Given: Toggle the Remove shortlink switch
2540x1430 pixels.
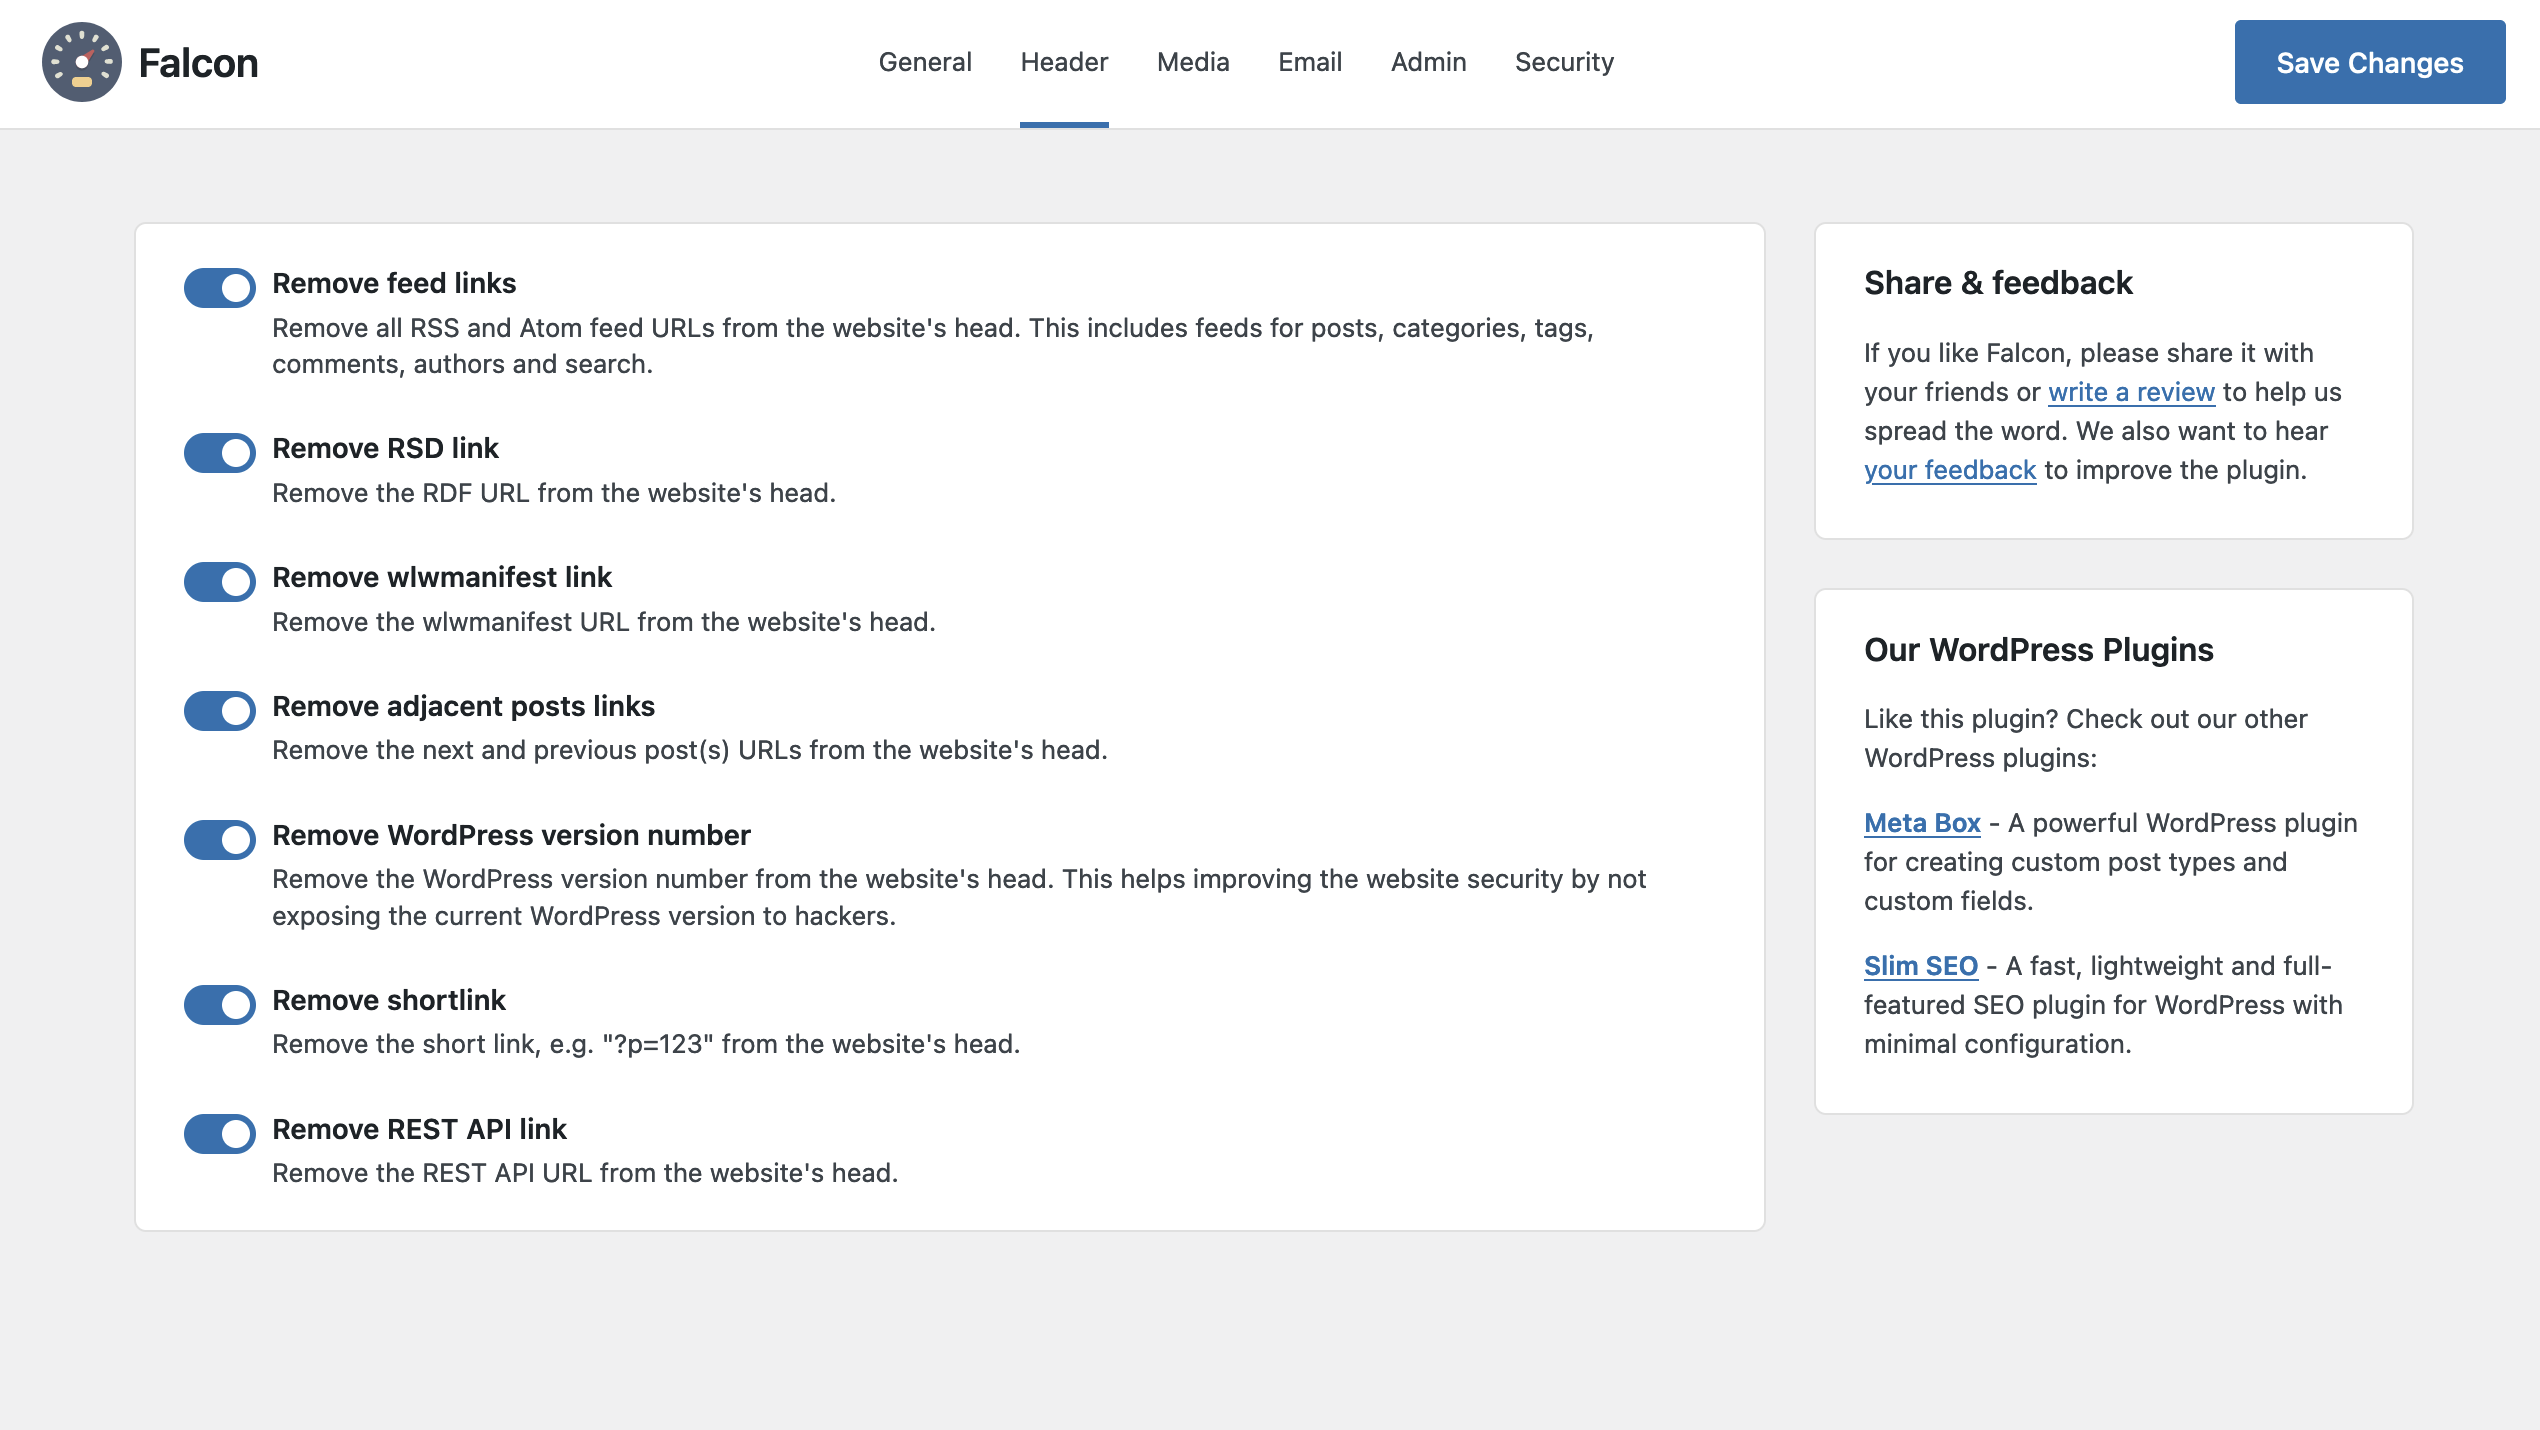Looking at the screenshot, I should pyautogui.click(x=219, y=1005).
